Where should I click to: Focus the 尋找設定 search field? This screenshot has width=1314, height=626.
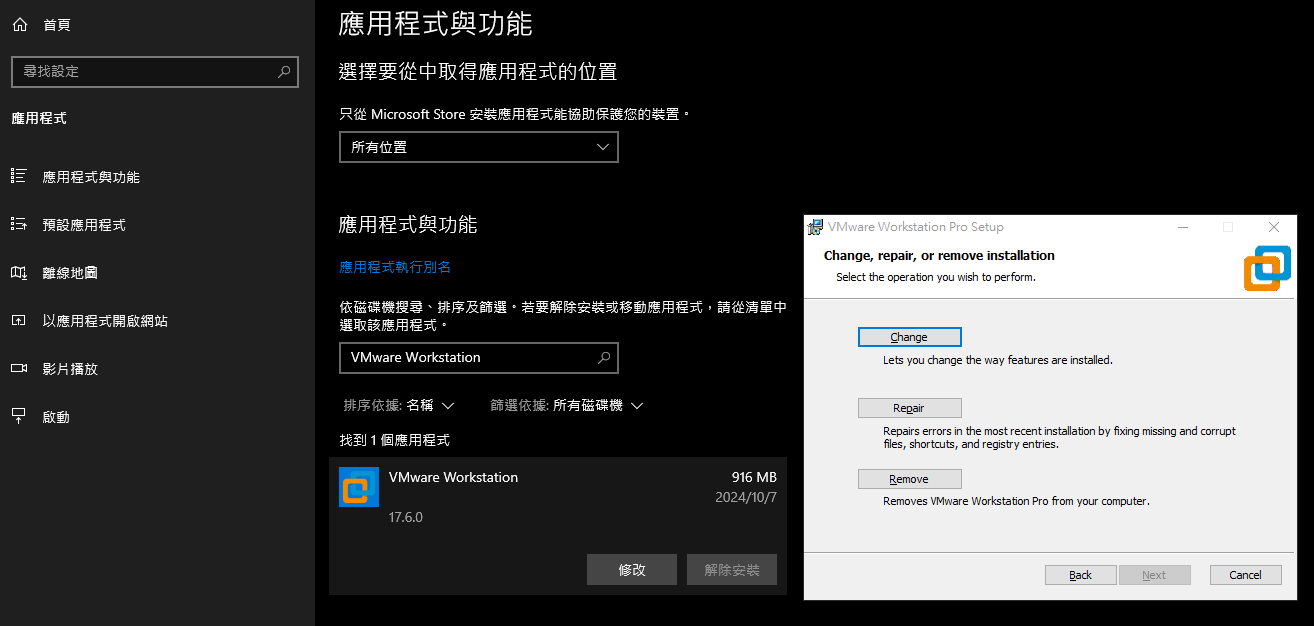pos(155,72)
